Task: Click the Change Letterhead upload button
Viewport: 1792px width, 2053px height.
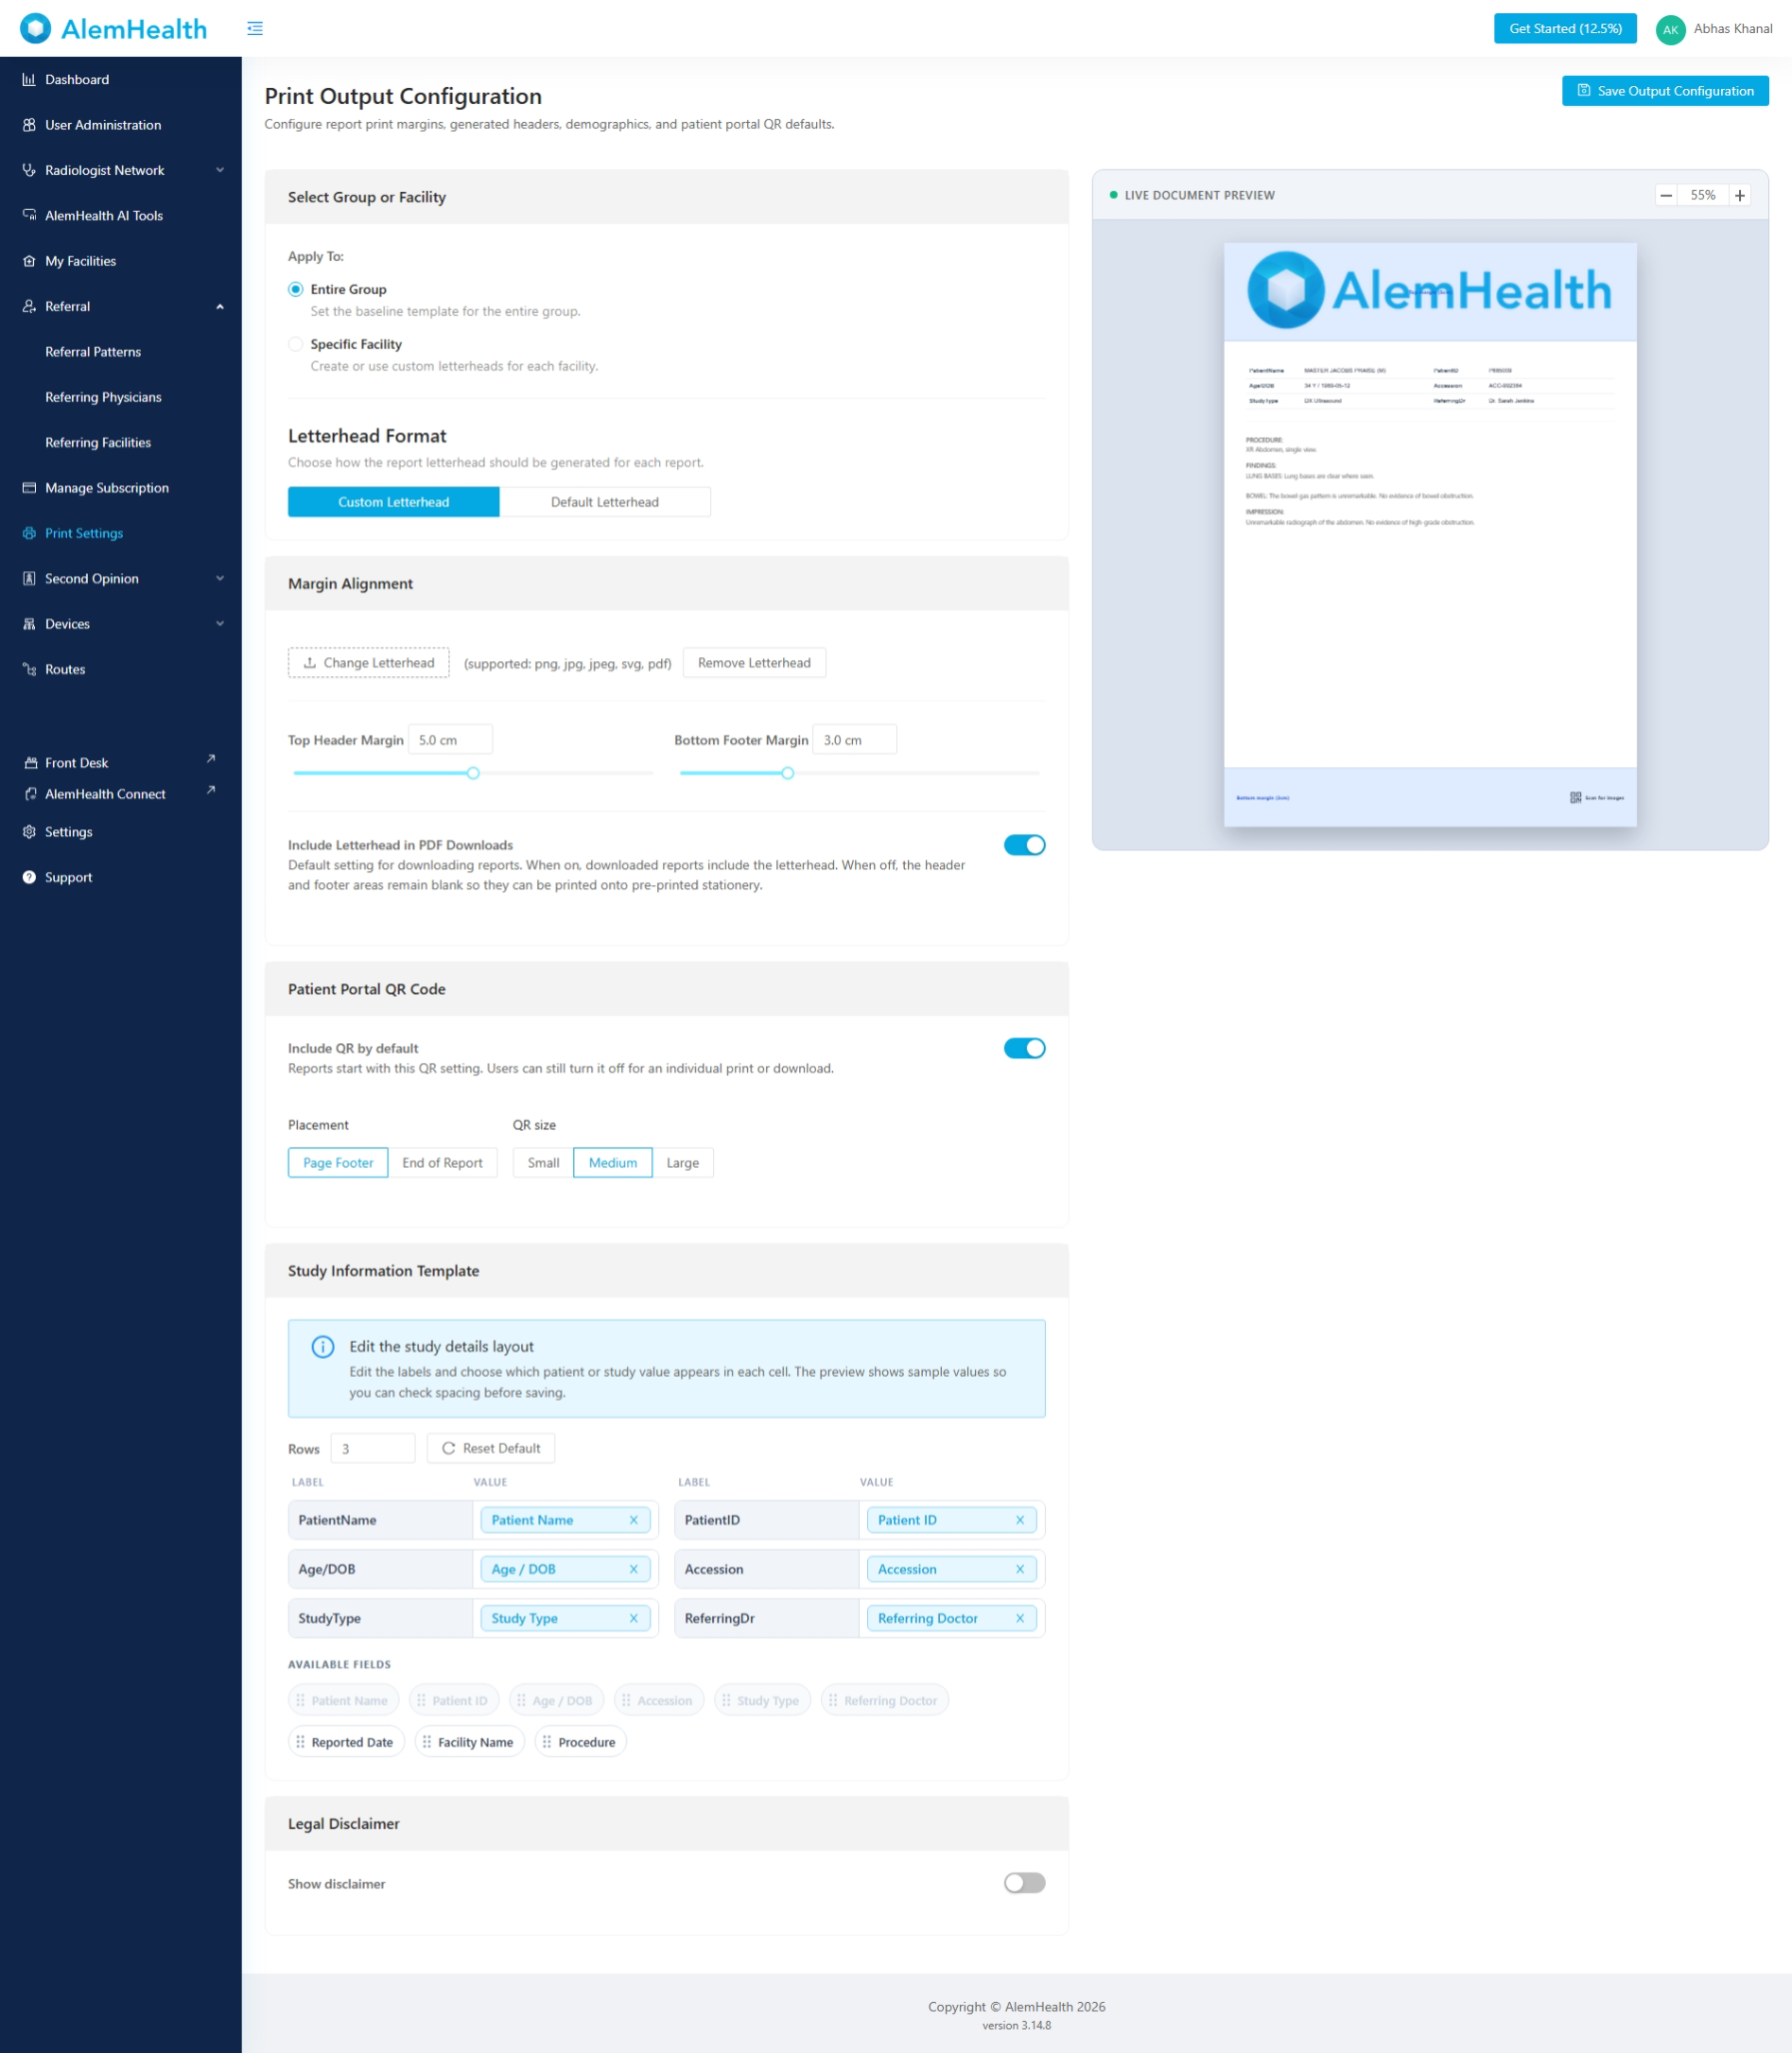Action: 369,663
